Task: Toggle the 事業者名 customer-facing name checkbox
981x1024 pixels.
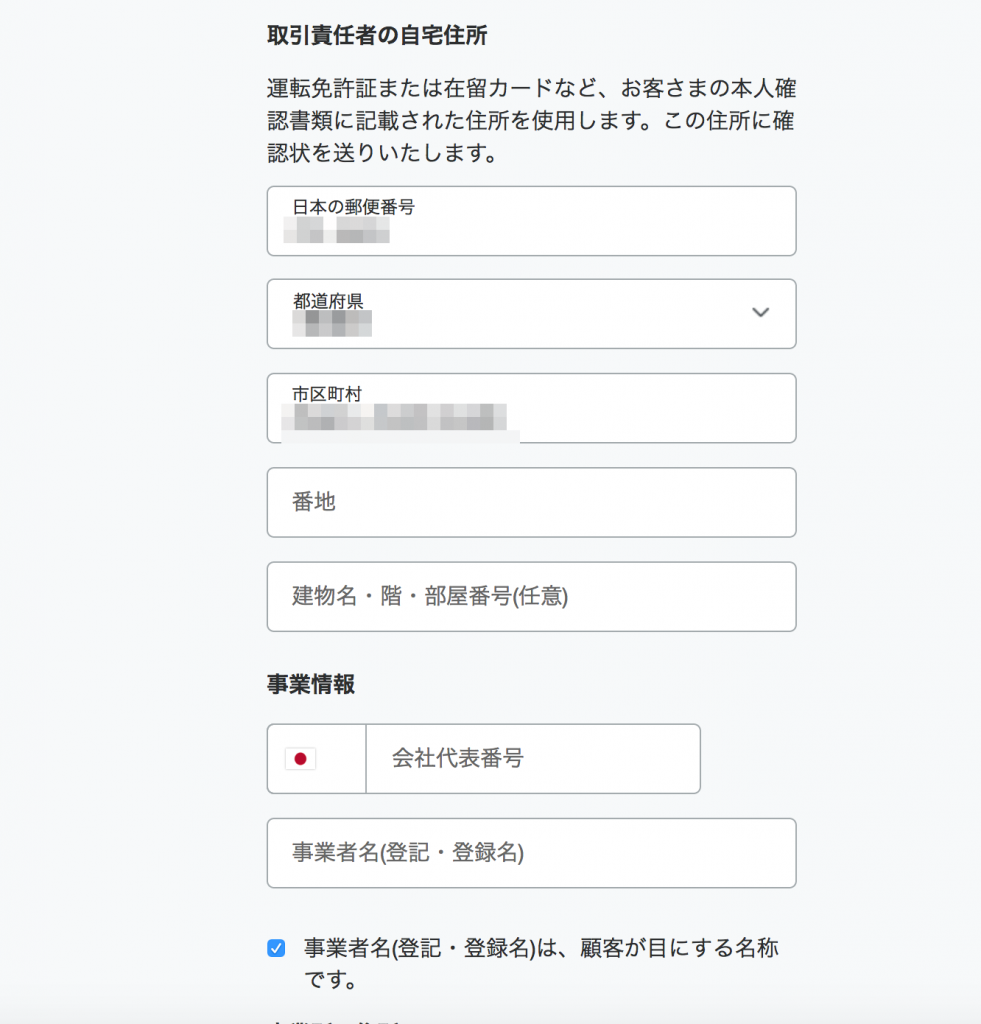Action: [x=276, y=948]
